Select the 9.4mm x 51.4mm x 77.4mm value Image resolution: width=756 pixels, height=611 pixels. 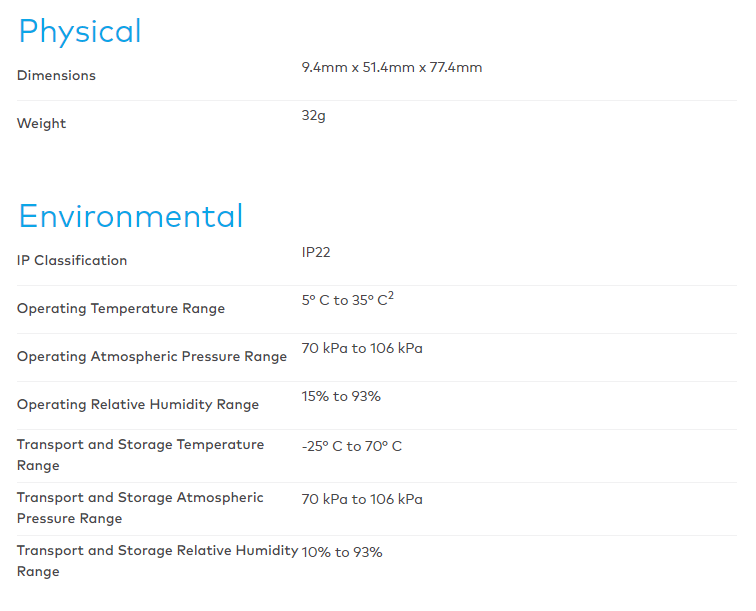[392, 68]
